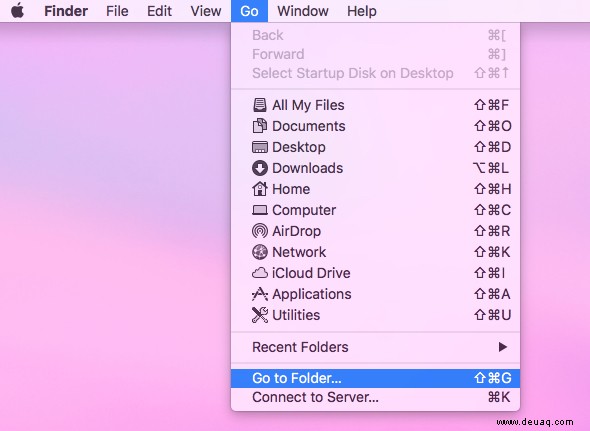This screenshot has width=590, height=431.
Task: Click Select Startup Disk on Desktop
Action: [x=376, y=73]
